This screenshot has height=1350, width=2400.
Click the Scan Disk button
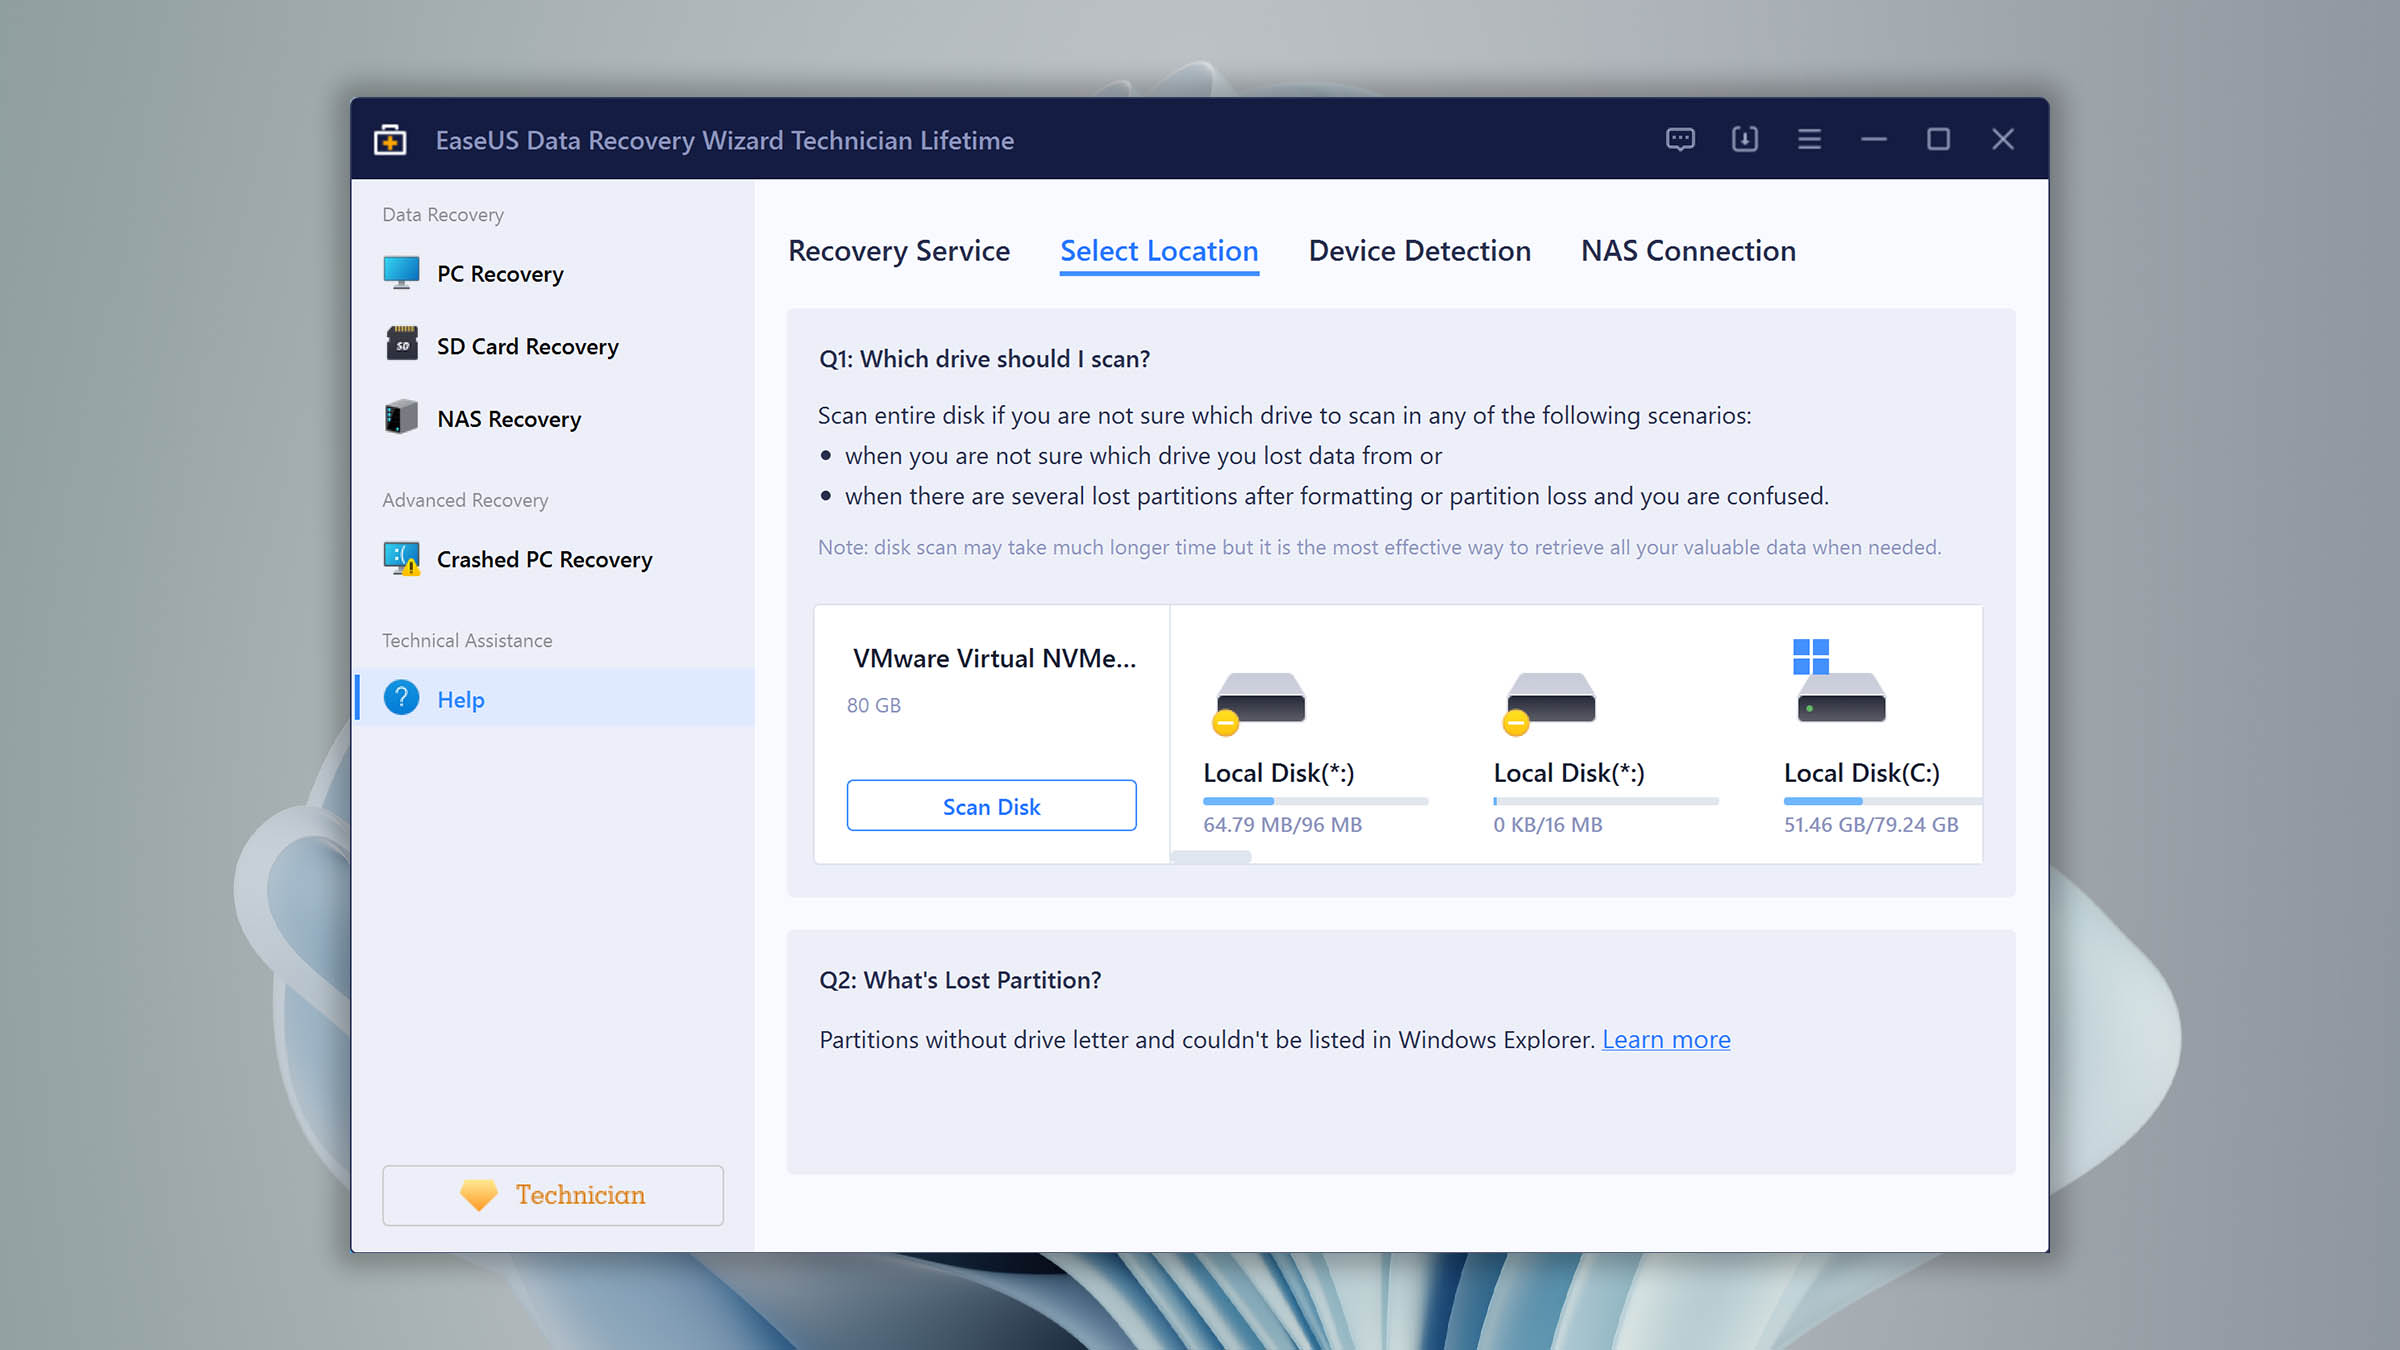tap(991, 806)
